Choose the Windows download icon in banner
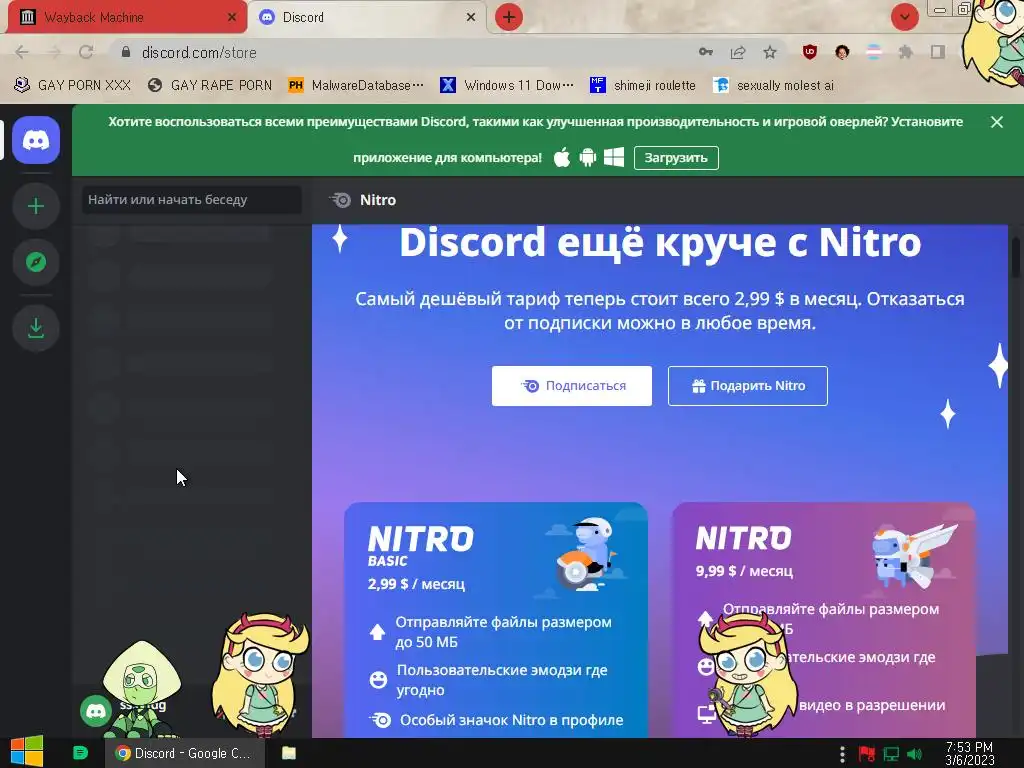Viewport: 1024px width, 768px height. [614, 157]
